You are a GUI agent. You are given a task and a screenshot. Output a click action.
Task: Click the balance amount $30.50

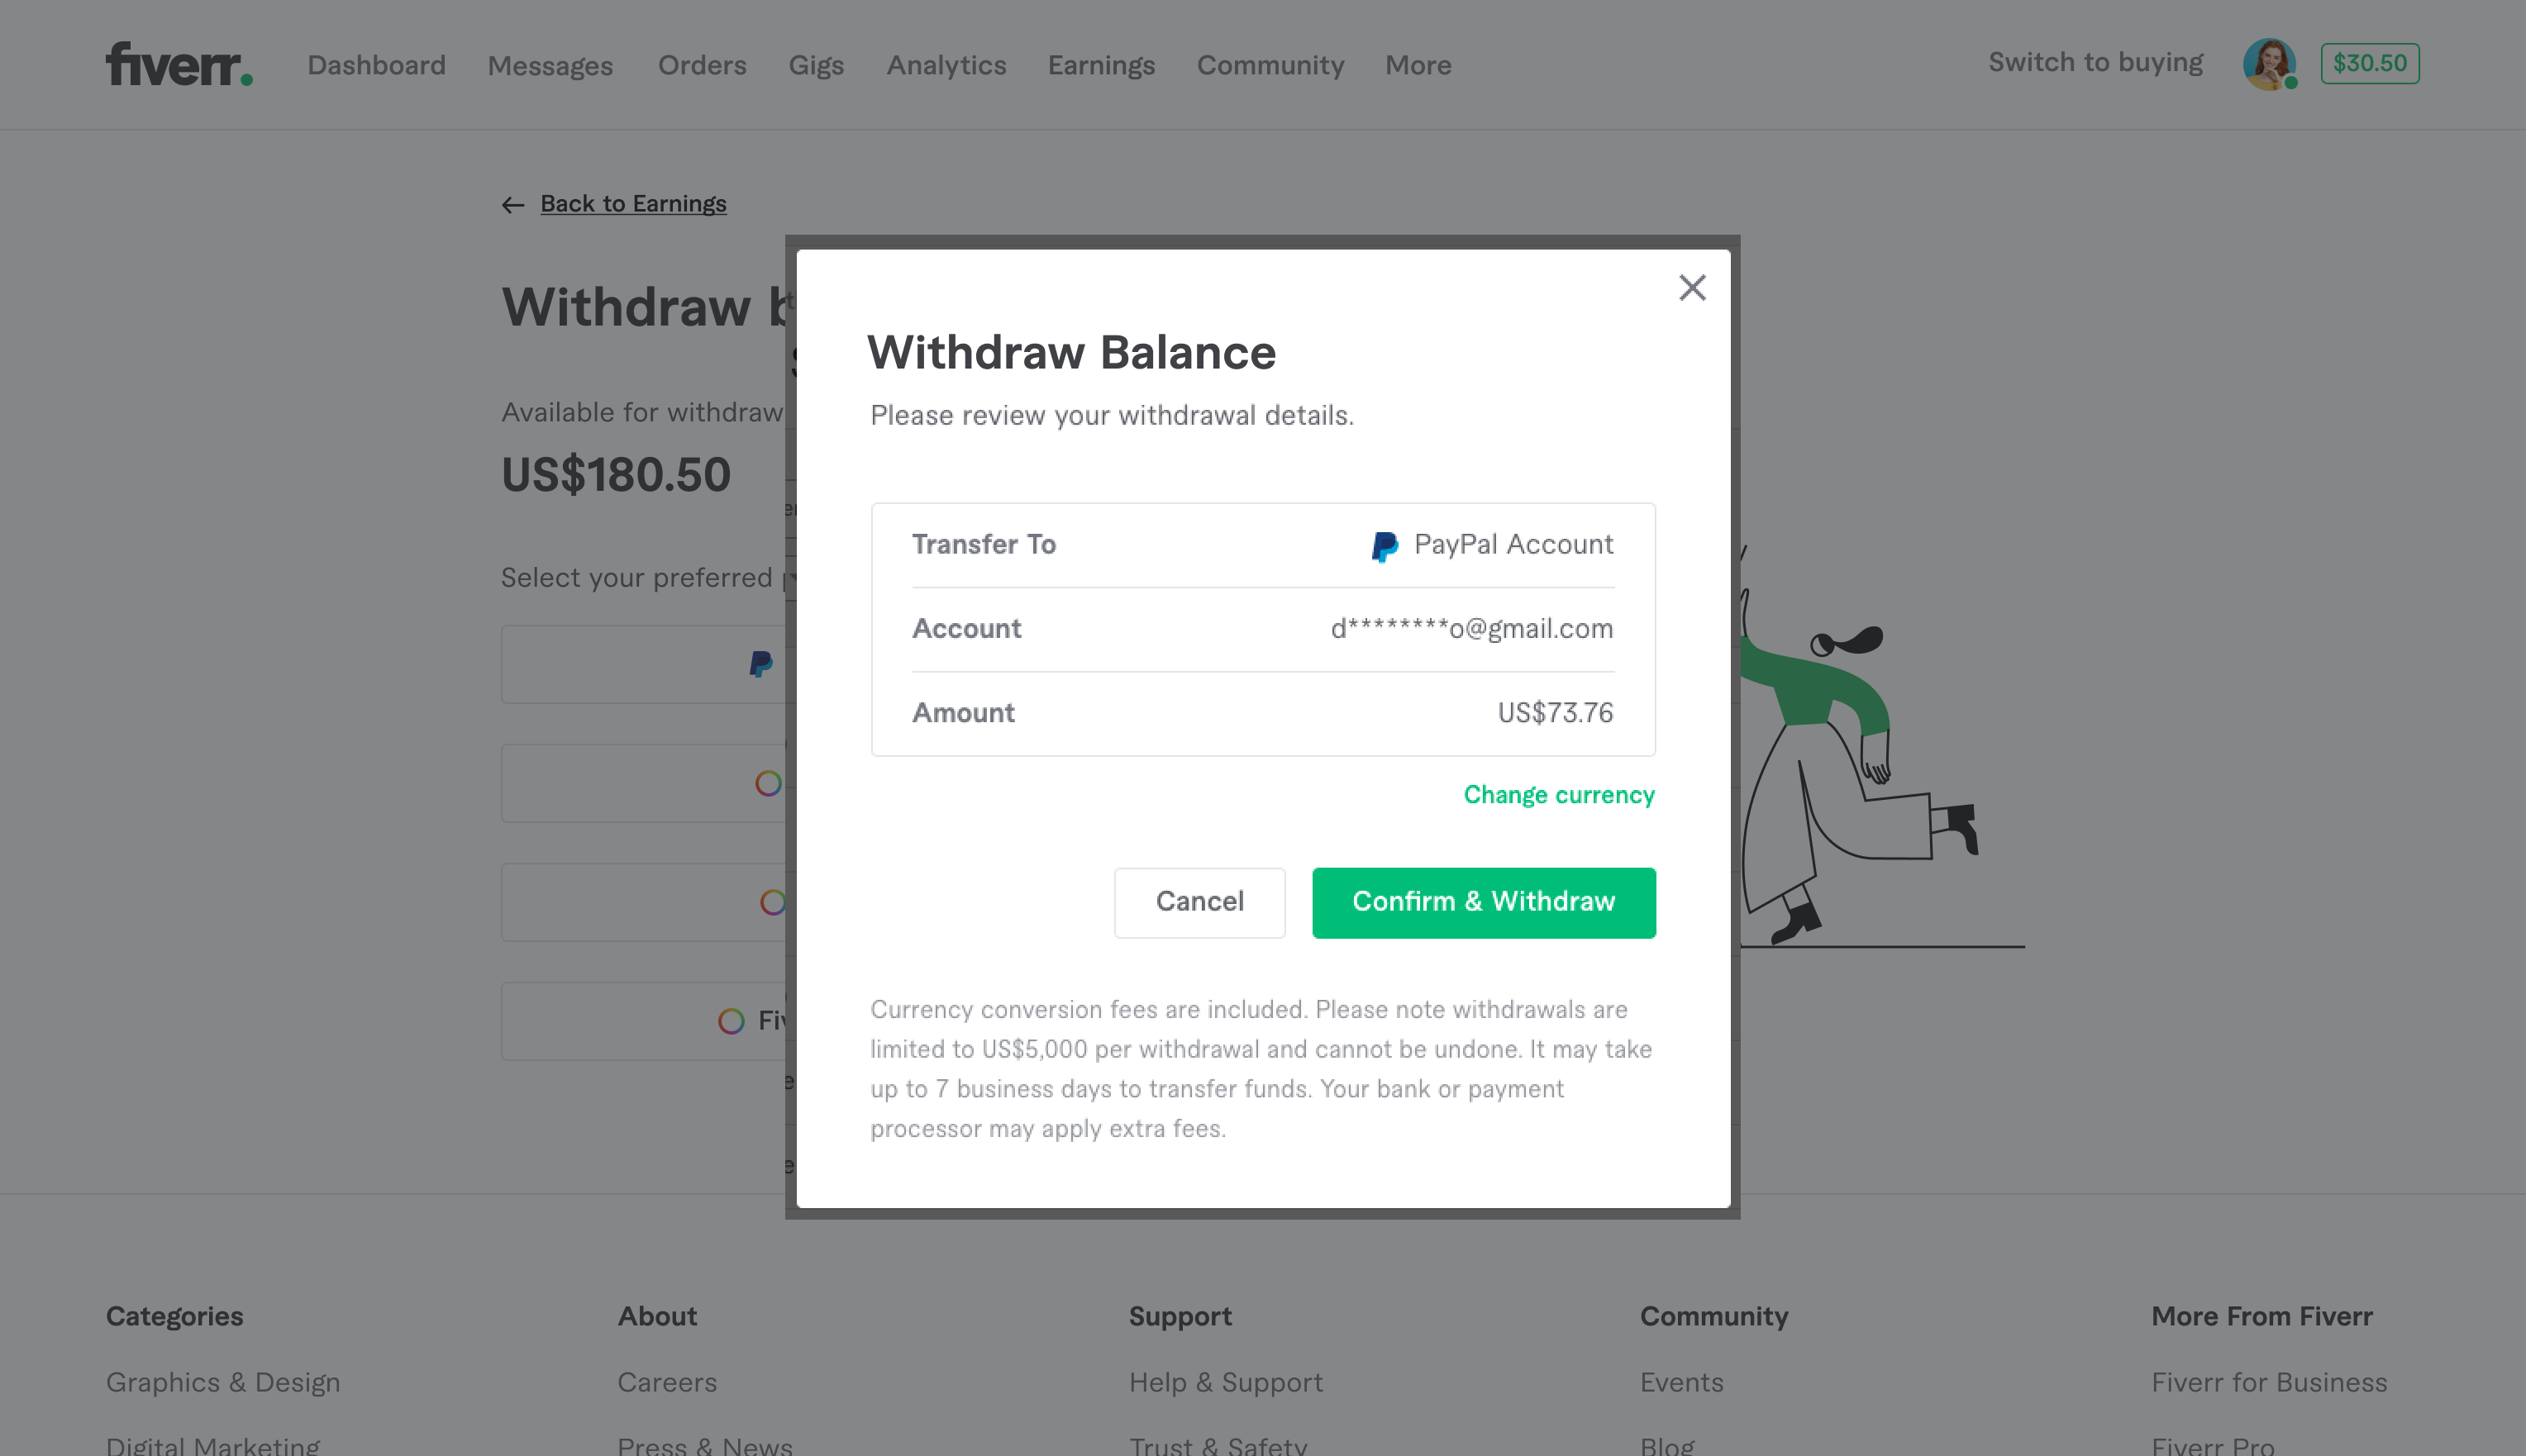click(2368, 63)
